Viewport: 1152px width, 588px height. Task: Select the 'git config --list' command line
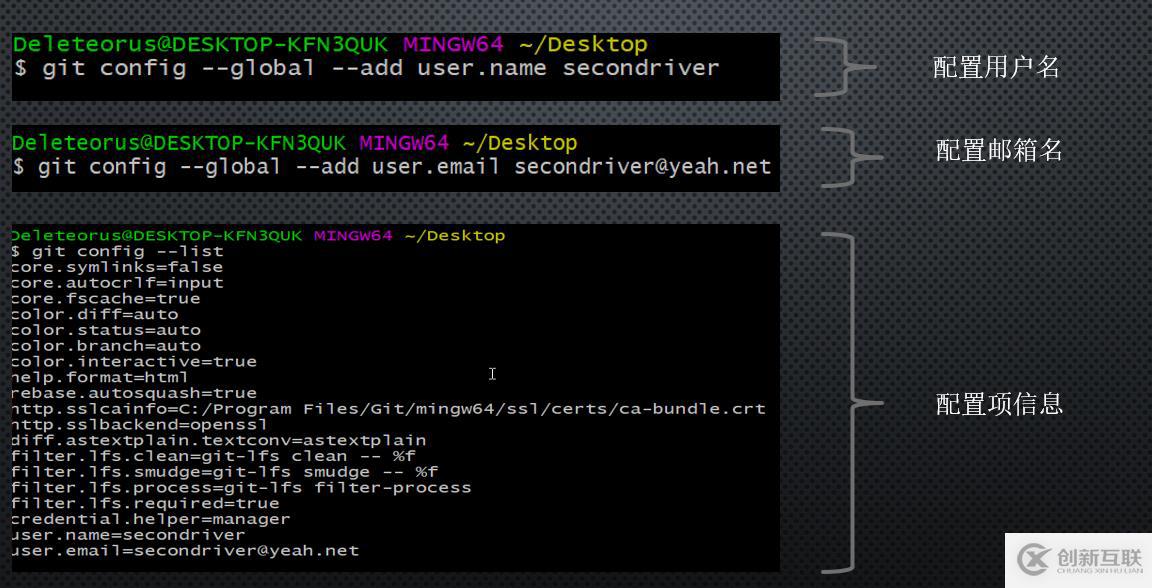click(118, 251)
